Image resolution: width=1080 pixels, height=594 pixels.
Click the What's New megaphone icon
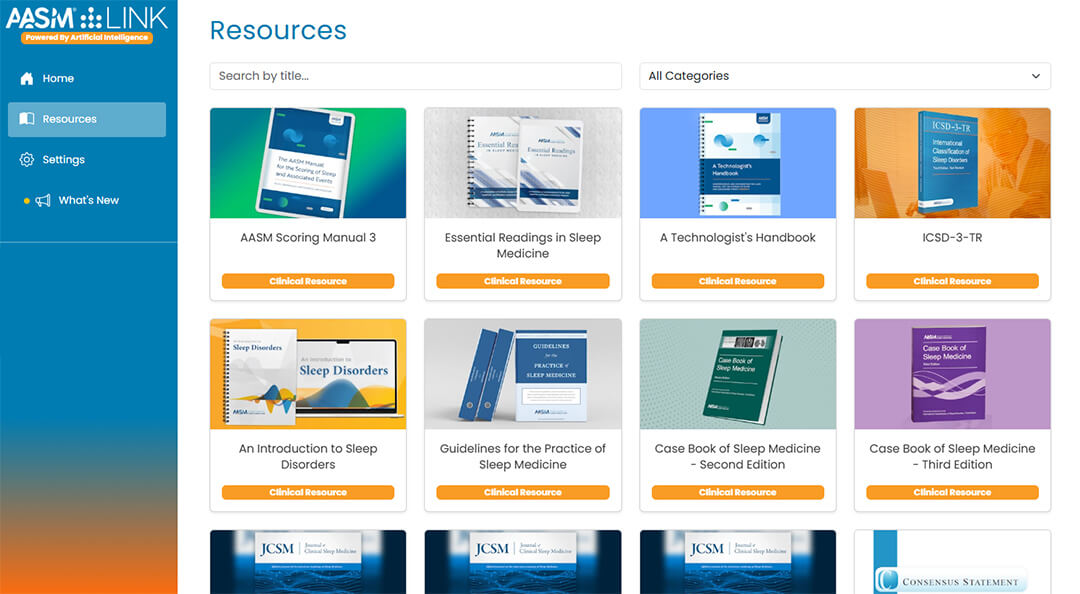(43, 201)
